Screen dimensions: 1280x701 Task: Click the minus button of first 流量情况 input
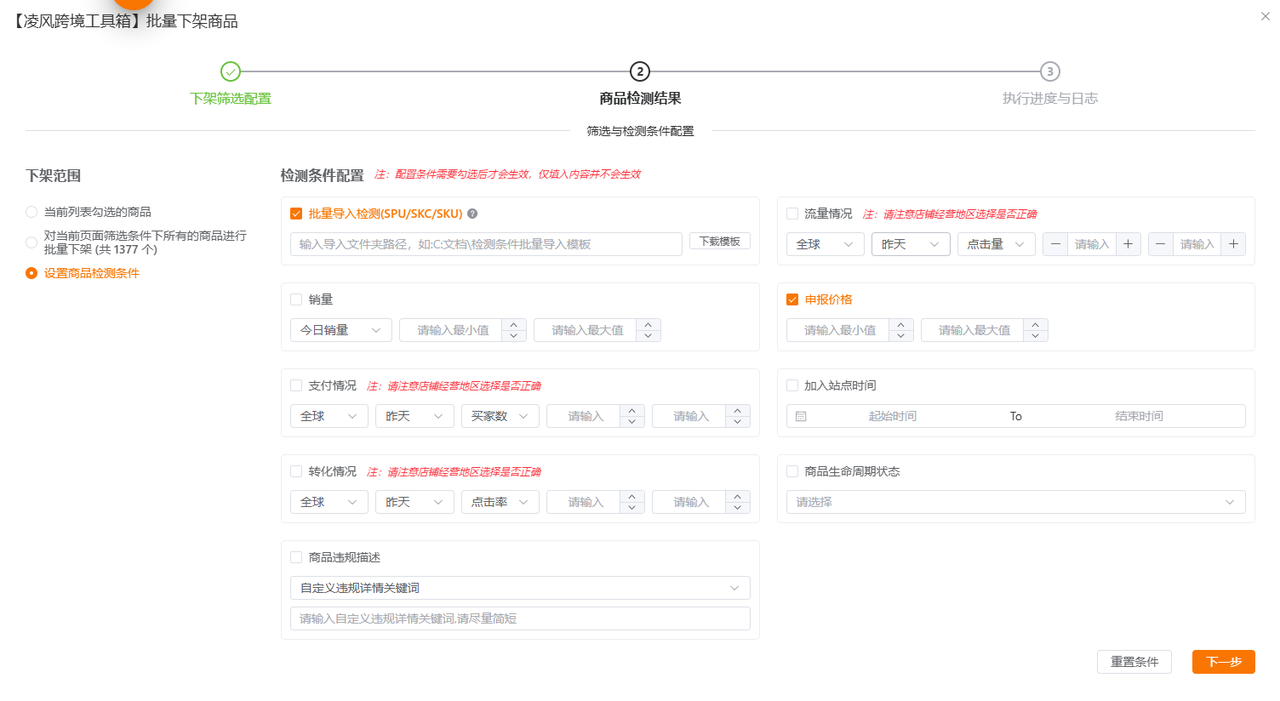pyautogui.click(x=1055, y=244)
